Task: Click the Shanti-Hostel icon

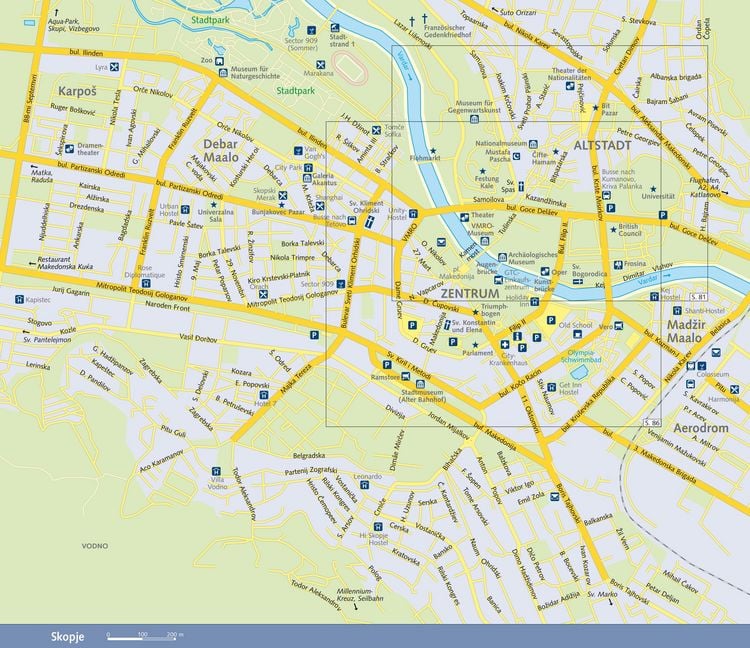Action: click(677, 310)
